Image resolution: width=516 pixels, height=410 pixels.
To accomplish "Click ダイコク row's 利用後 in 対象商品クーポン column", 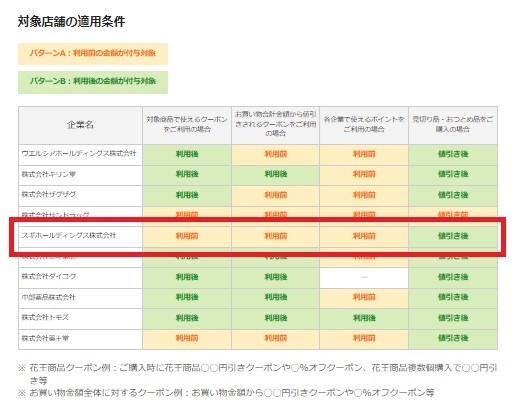I will click(x=187, y=277).
